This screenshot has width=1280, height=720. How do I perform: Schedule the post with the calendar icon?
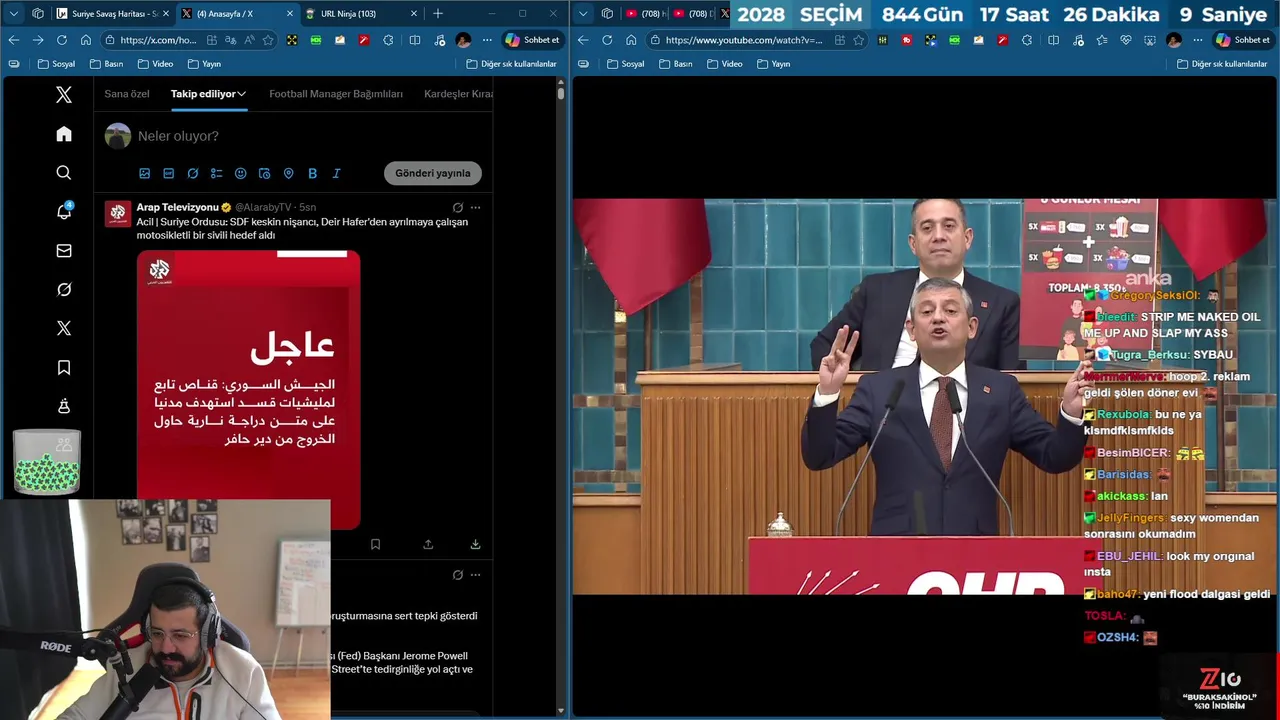pyautogui.click(x=264, y=173)
